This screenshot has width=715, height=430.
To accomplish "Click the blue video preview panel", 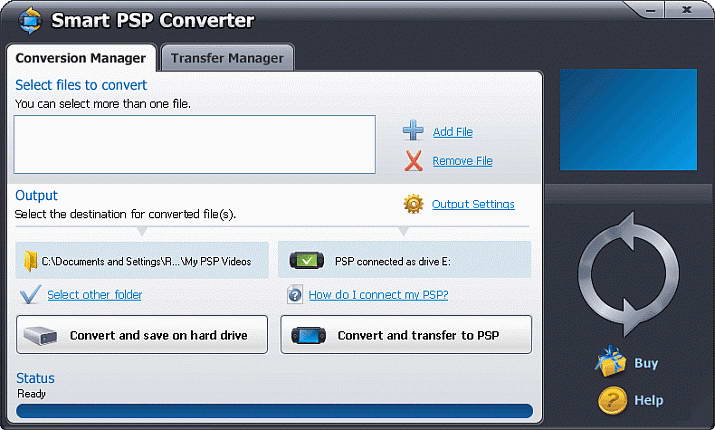I will [628, 119].
